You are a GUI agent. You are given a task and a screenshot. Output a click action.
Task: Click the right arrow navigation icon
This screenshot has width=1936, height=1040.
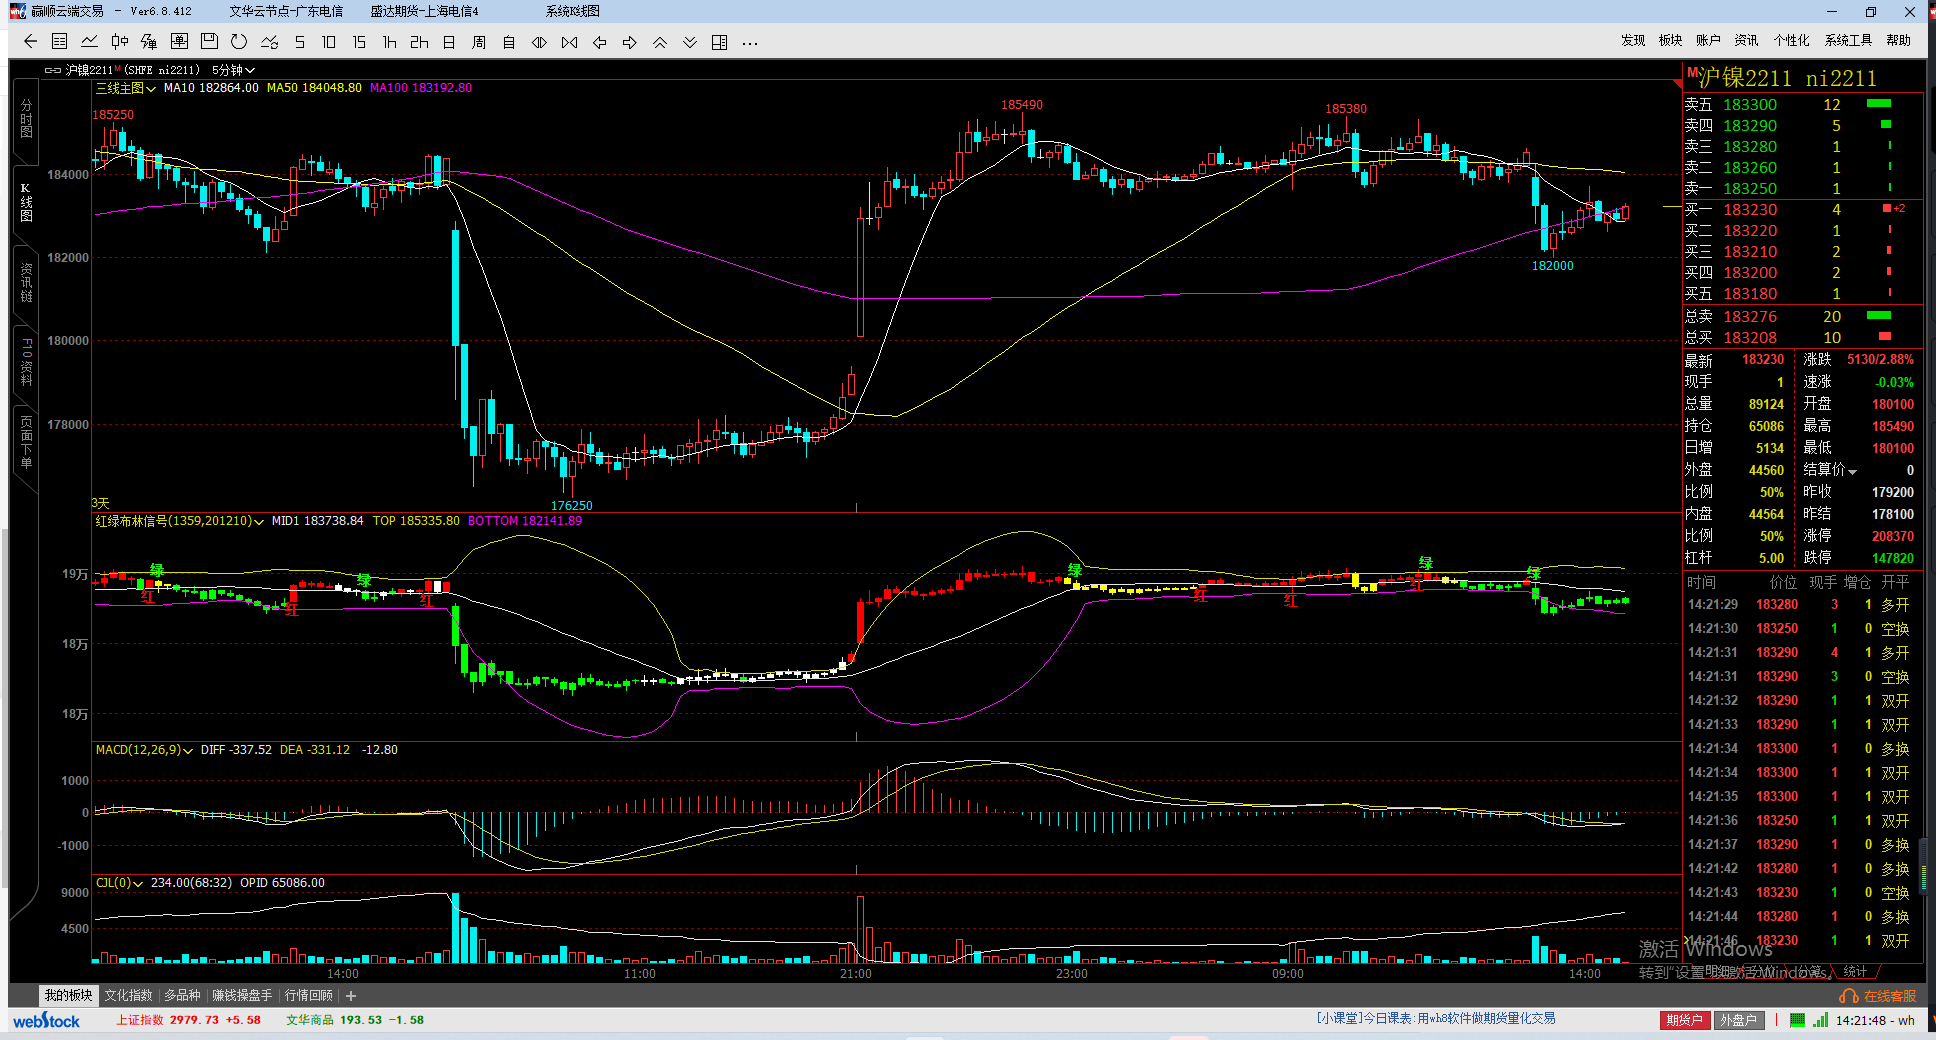click(x=629, y=42)
